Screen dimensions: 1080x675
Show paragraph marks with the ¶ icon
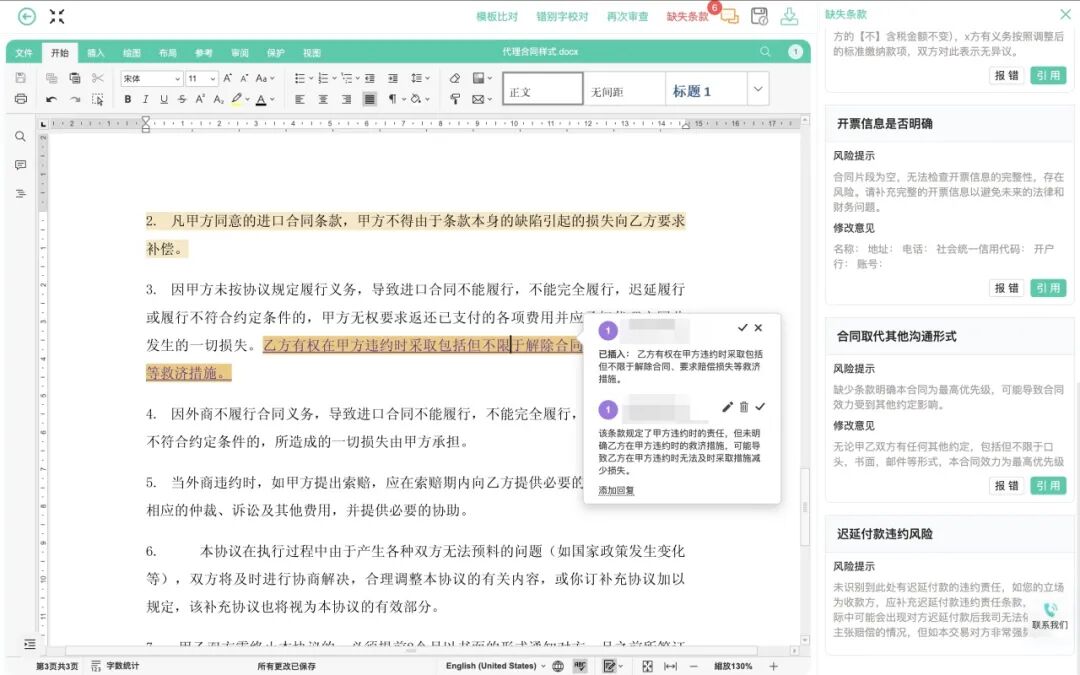click(393, 99)
